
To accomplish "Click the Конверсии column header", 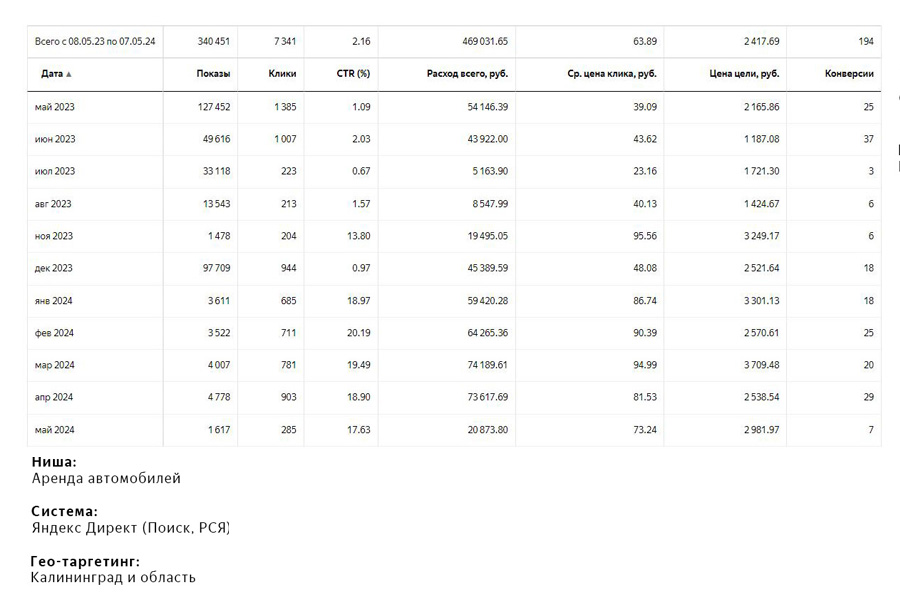I will (x=849, y=74).
